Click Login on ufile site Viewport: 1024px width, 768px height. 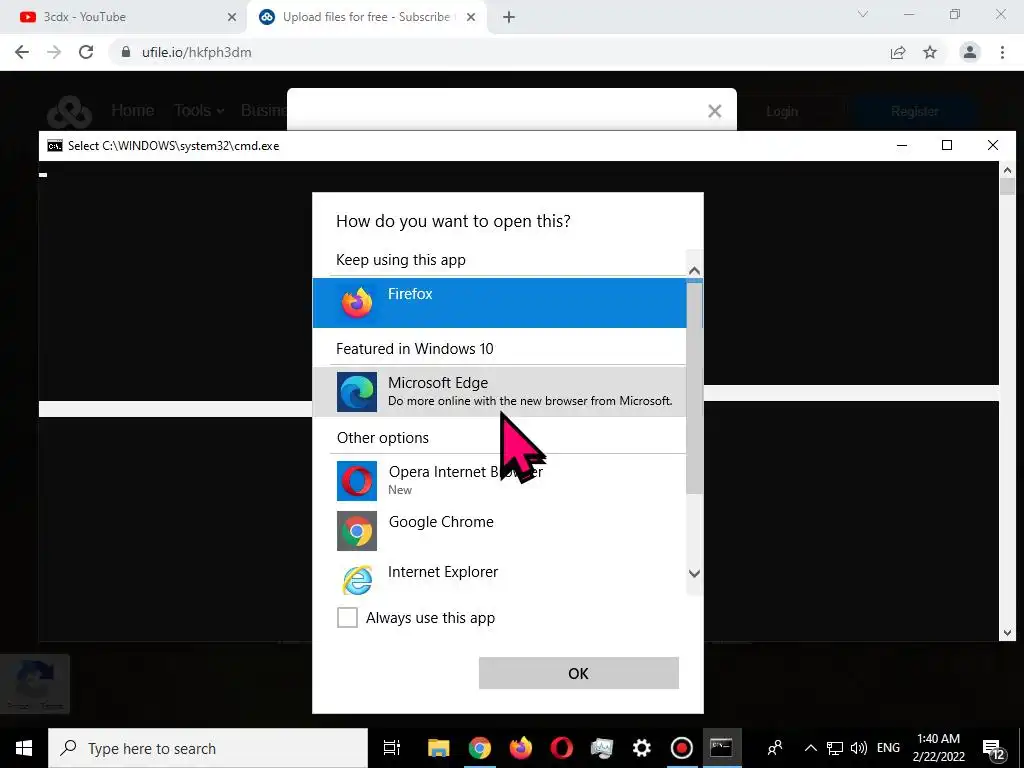[782, 112]
